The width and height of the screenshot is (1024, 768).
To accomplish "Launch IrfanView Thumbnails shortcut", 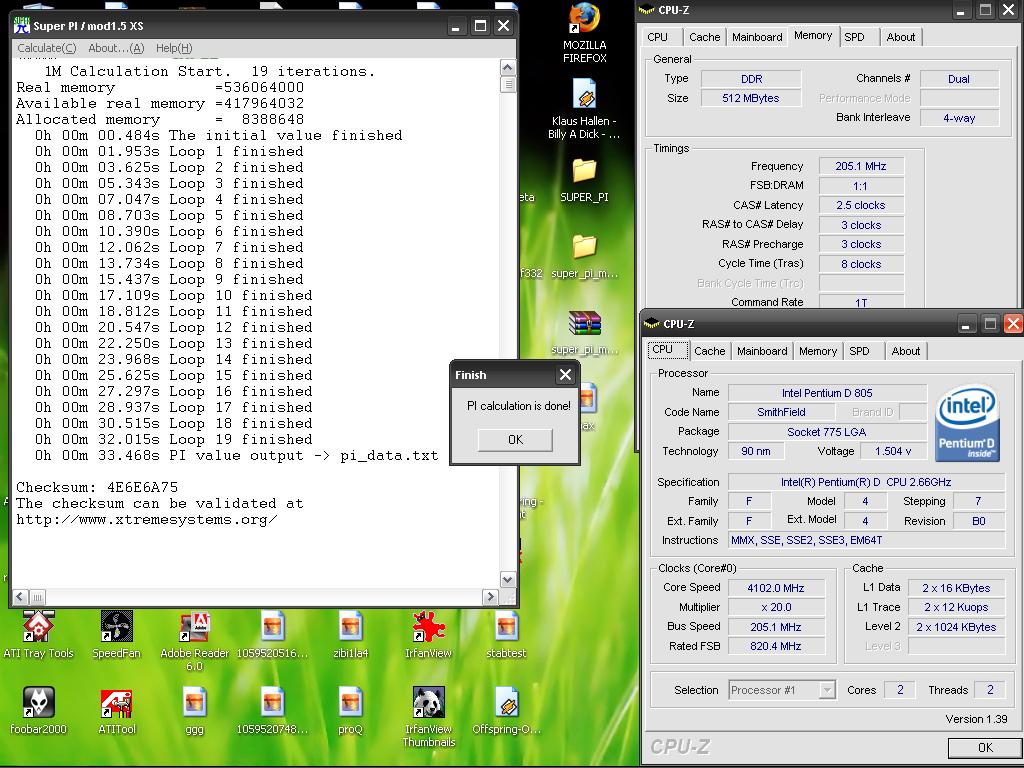I will 428,703.
